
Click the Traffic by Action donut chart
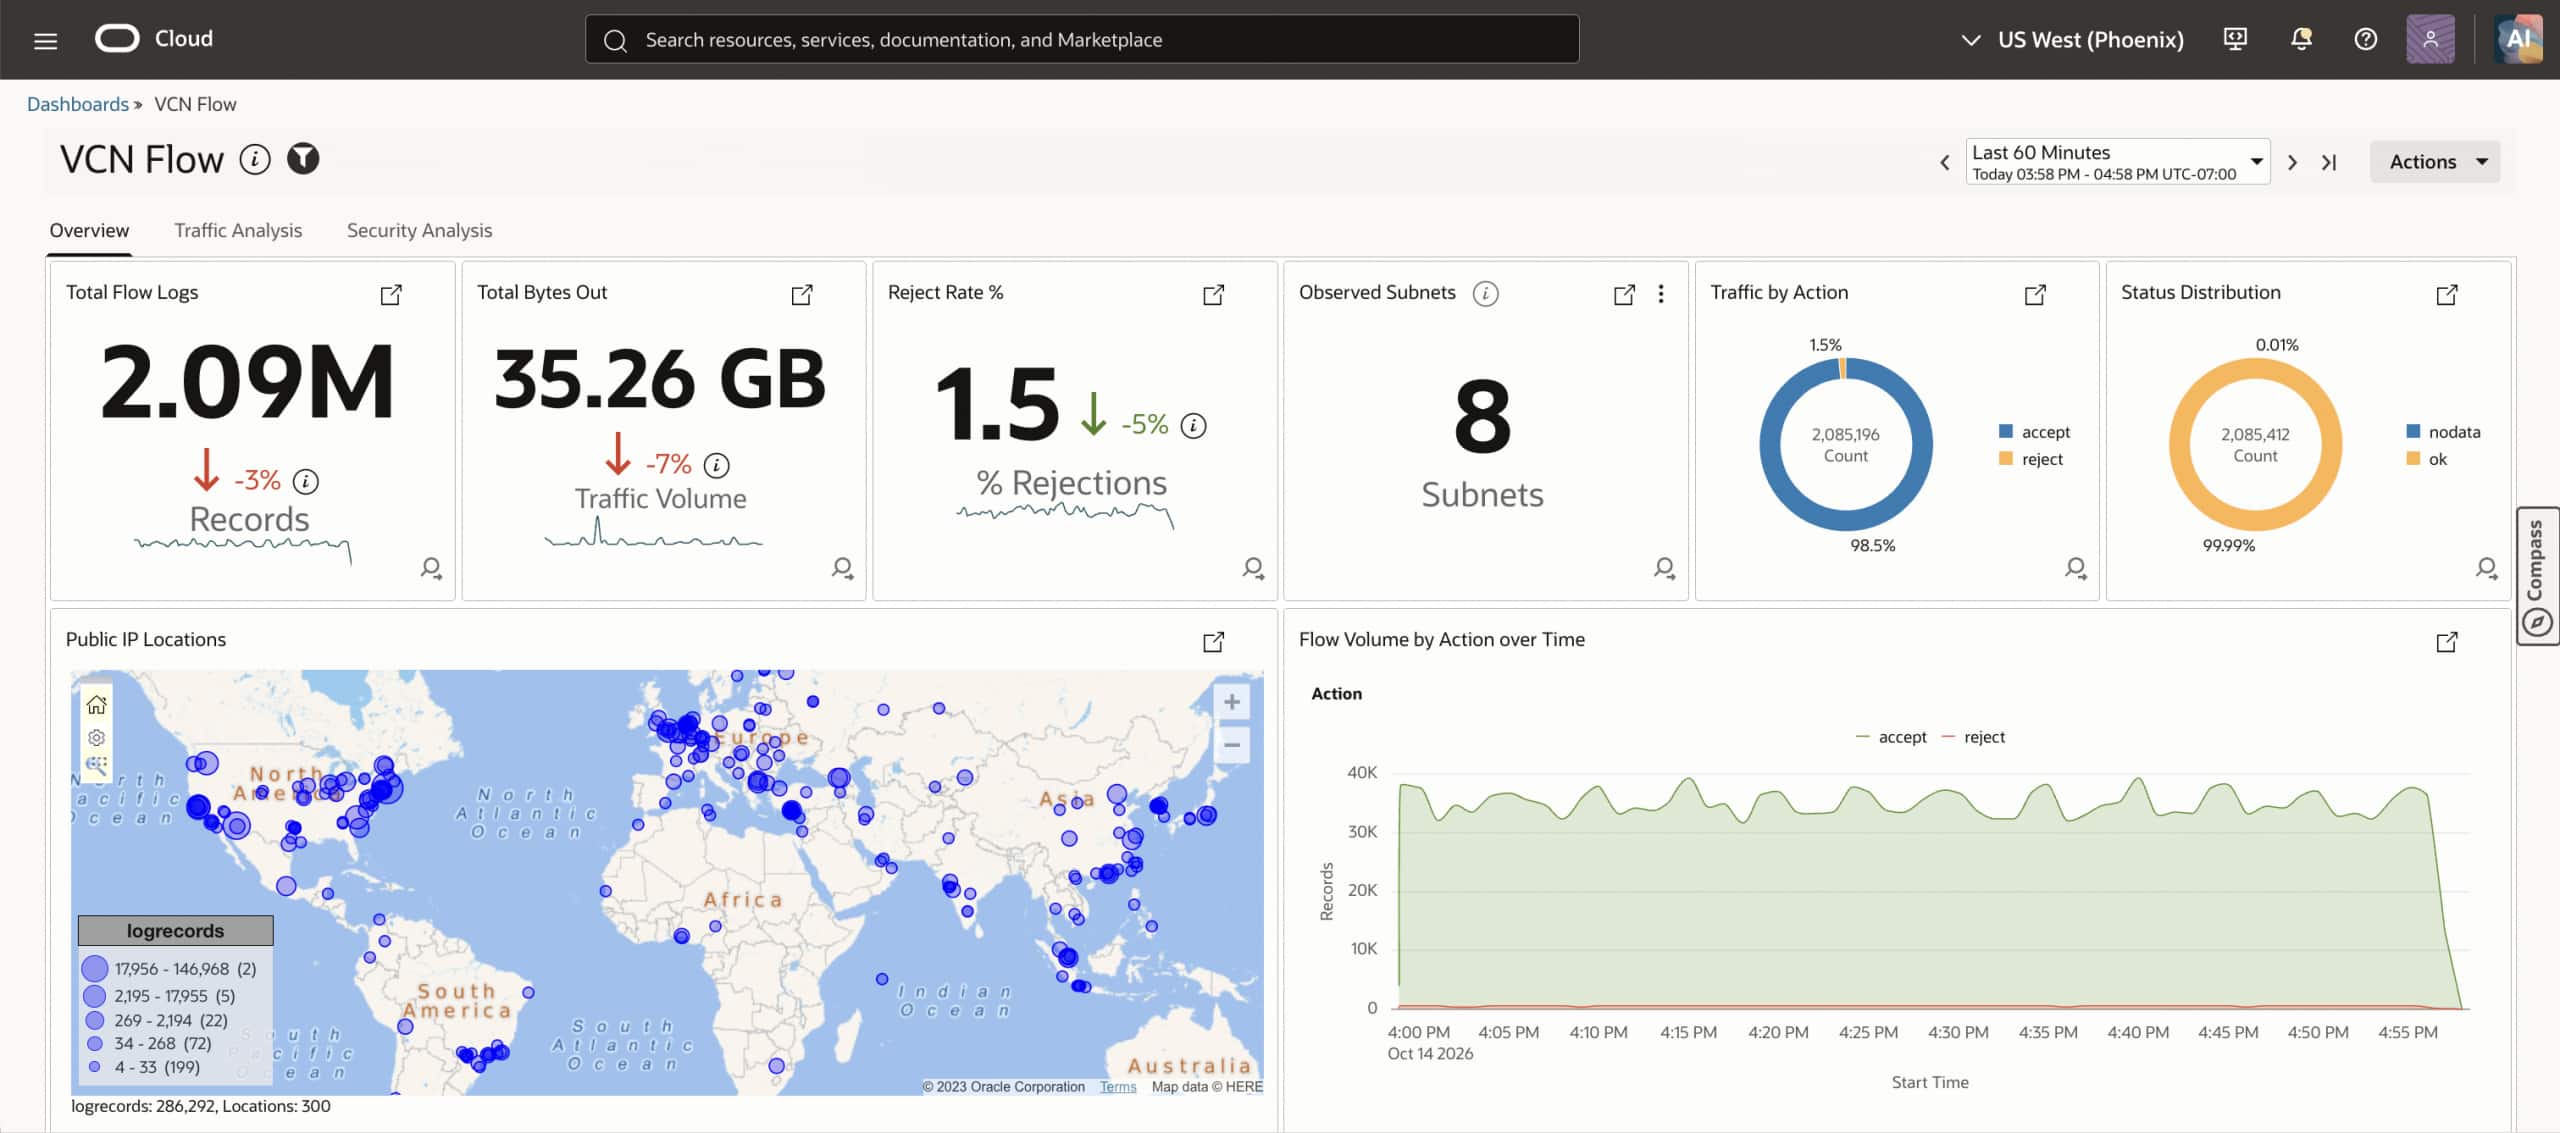1845,444
